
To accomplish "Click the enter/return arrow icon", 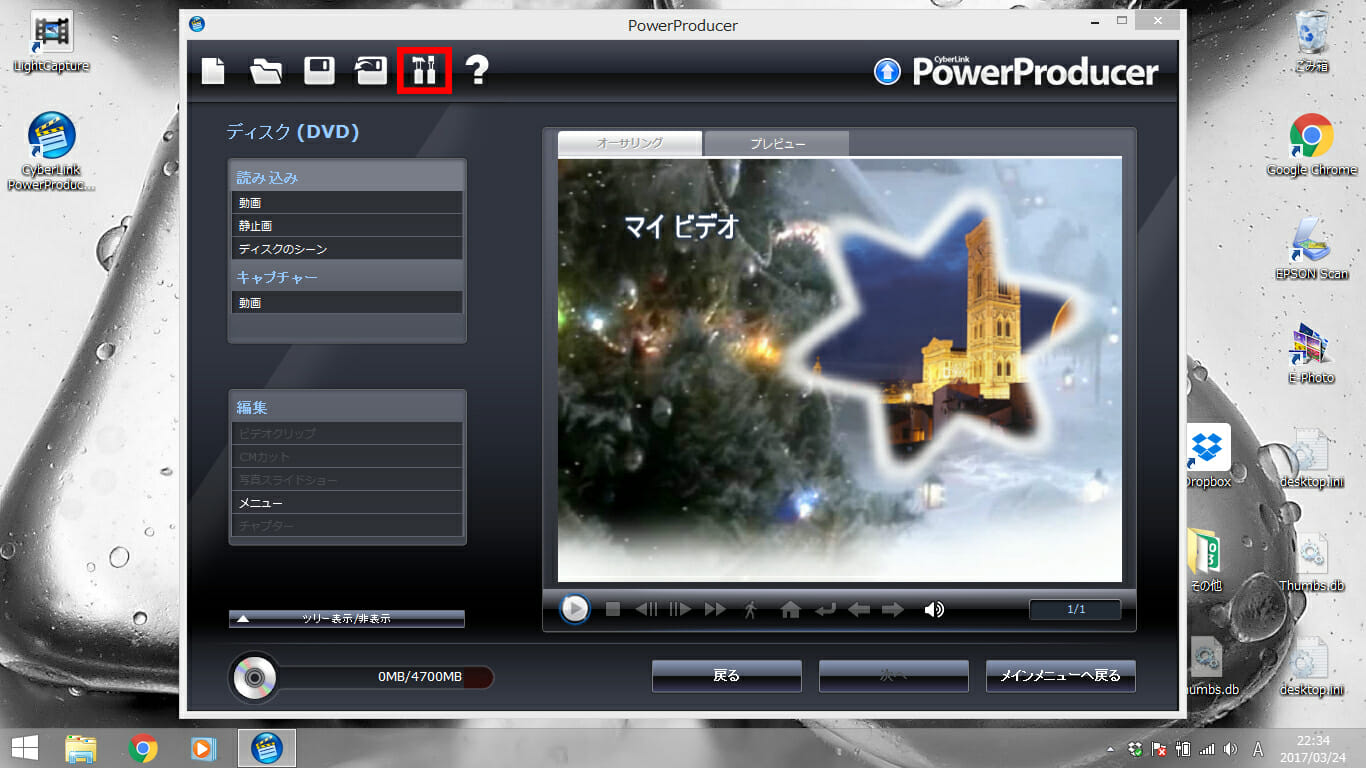I will pos(826,609).
